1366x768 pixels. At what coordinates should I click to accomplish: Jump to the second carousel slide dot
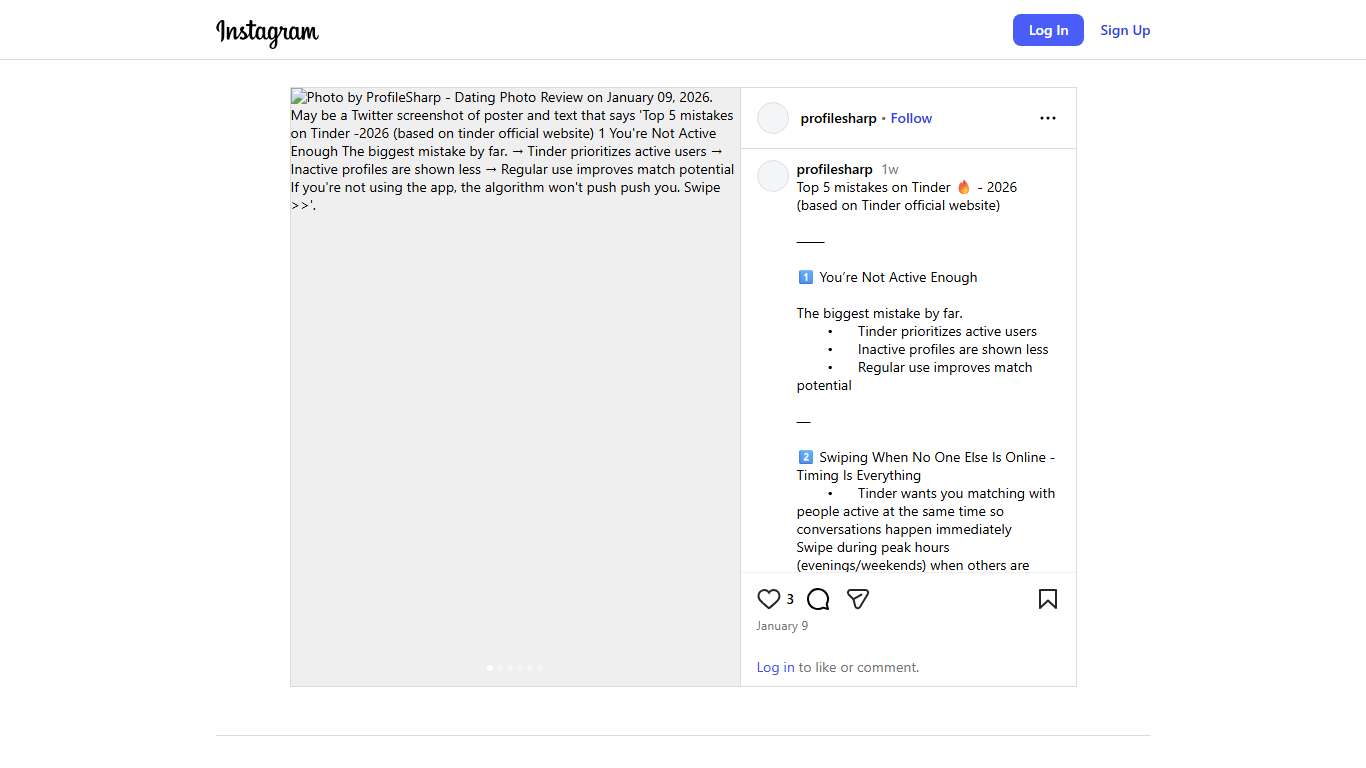click(x=500, y=668)
